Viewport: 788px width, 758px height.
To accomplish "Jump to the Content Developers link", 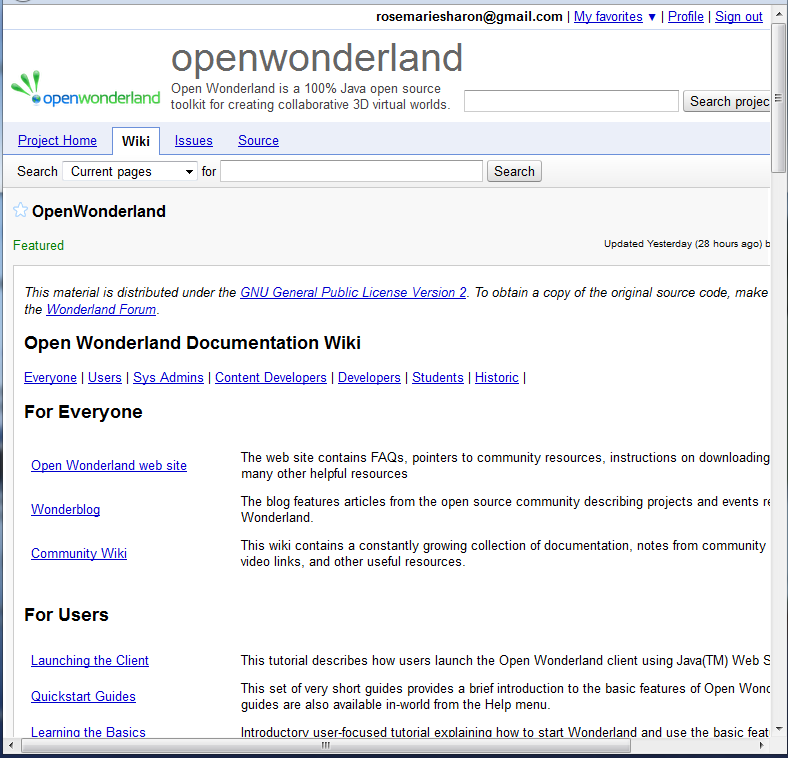I will click(271, 377).
